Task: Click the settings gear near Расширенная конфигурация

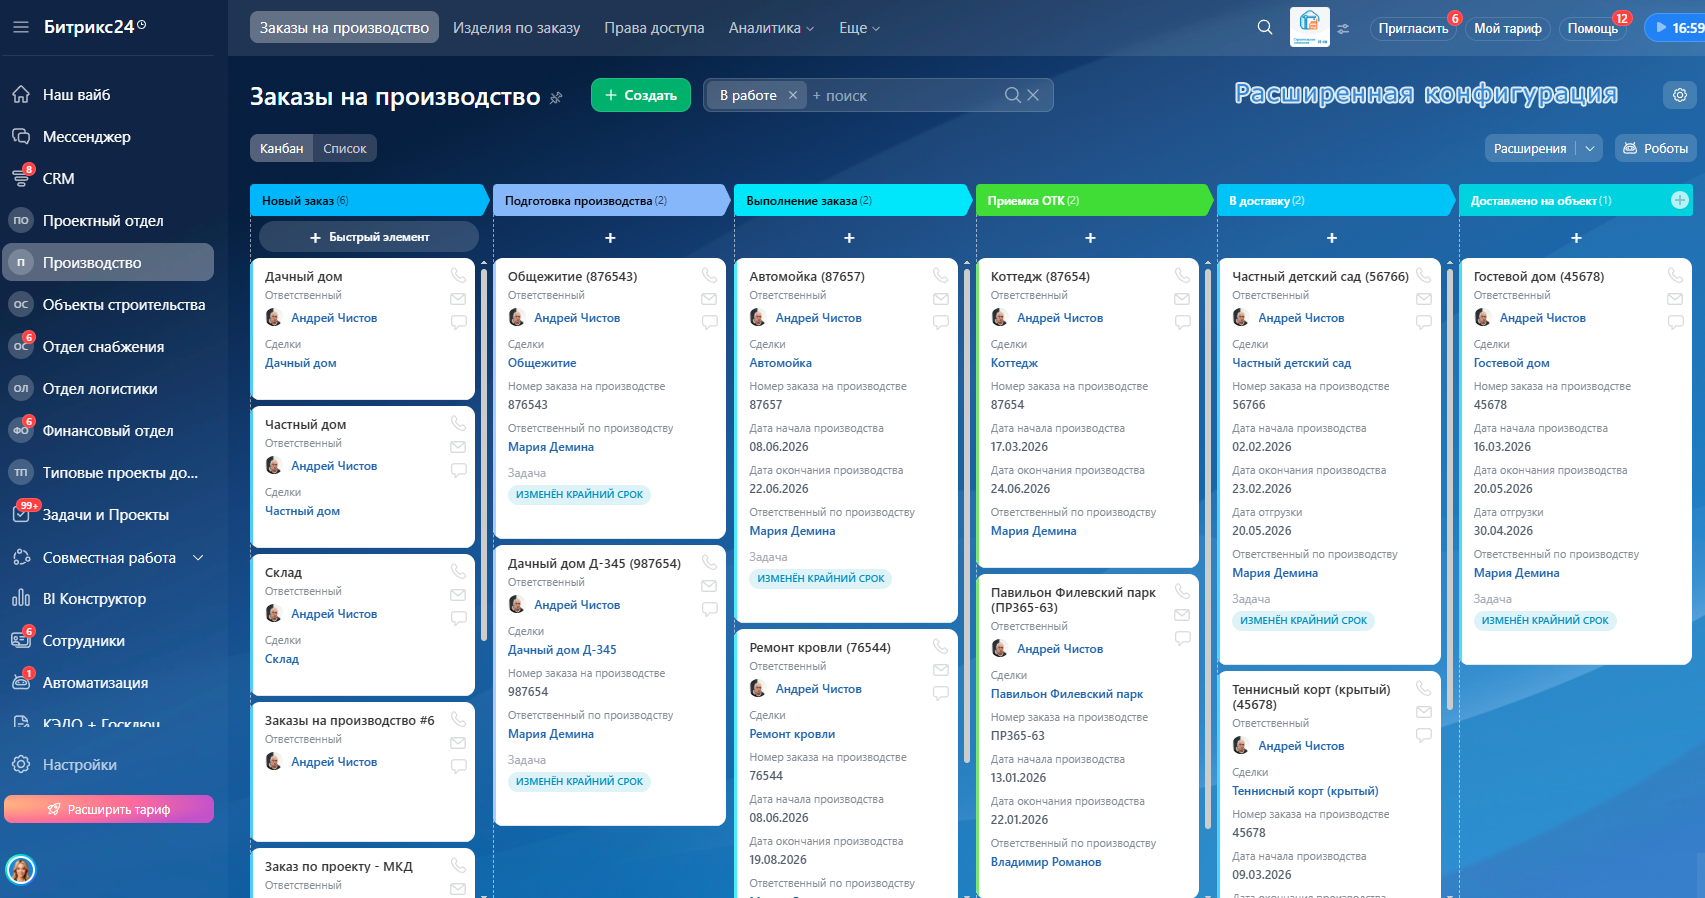Action: (x=1680, y=95)
